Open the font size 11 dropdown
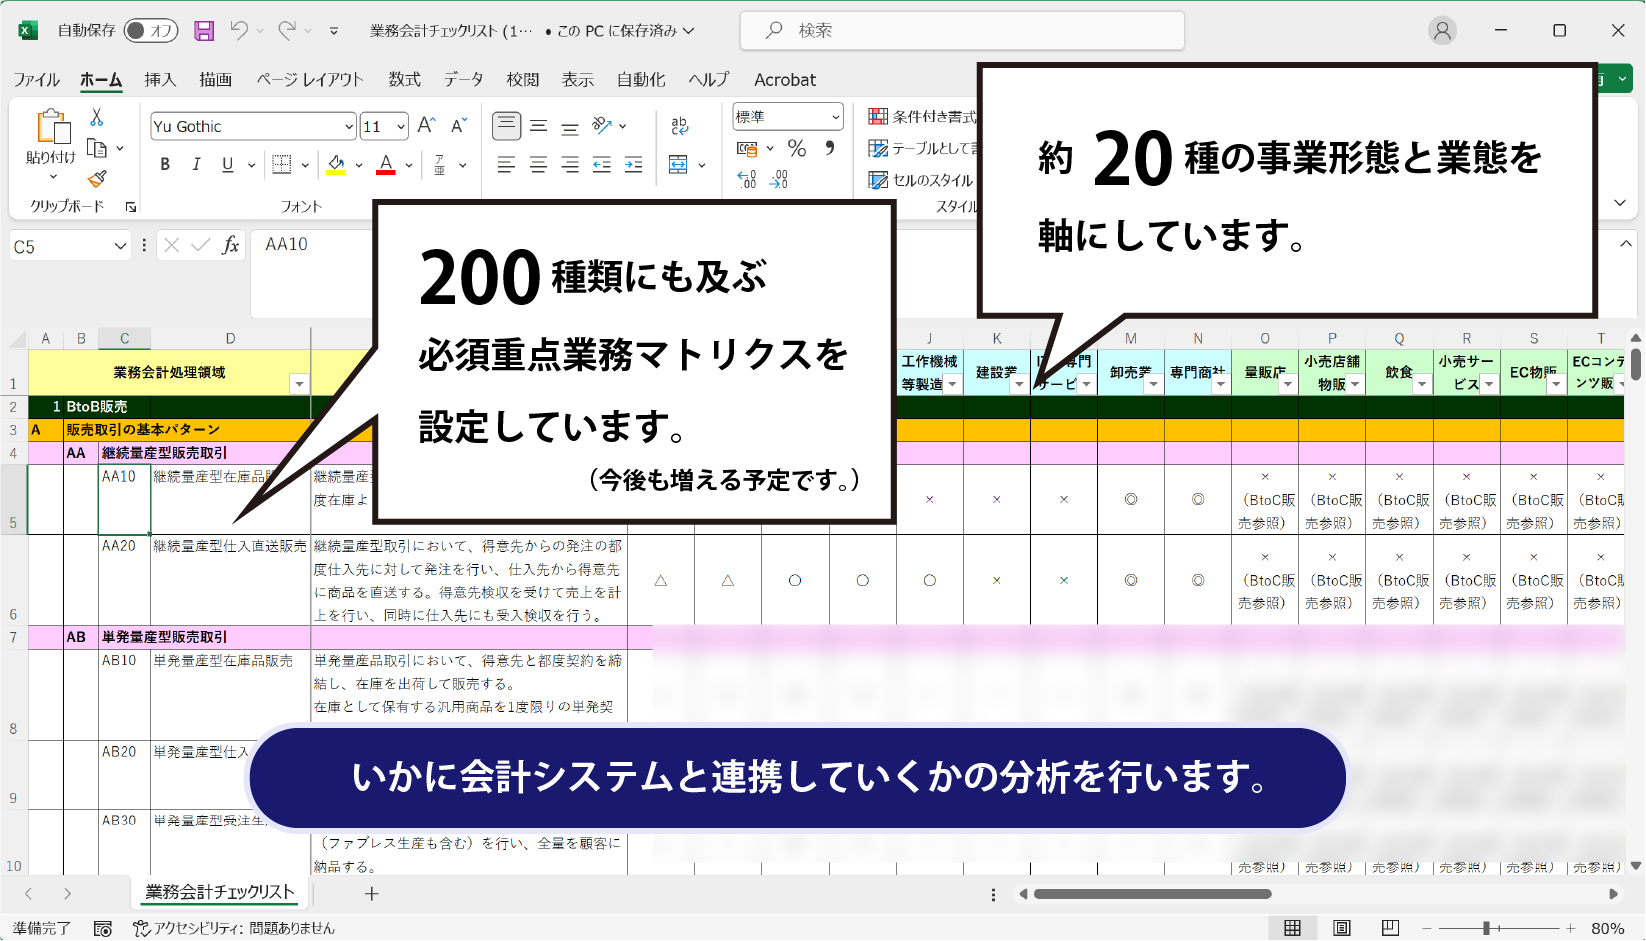1646x941 pixels. click(x=401, y=127)
